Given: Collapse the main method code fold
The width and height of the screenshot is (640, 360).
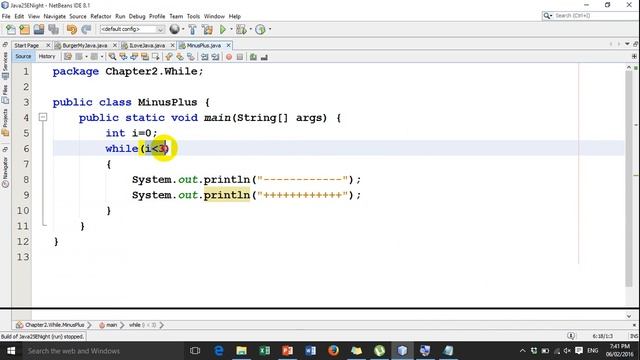Looking at the screenshot, I should pyautogui.click(x=43, y=118).
